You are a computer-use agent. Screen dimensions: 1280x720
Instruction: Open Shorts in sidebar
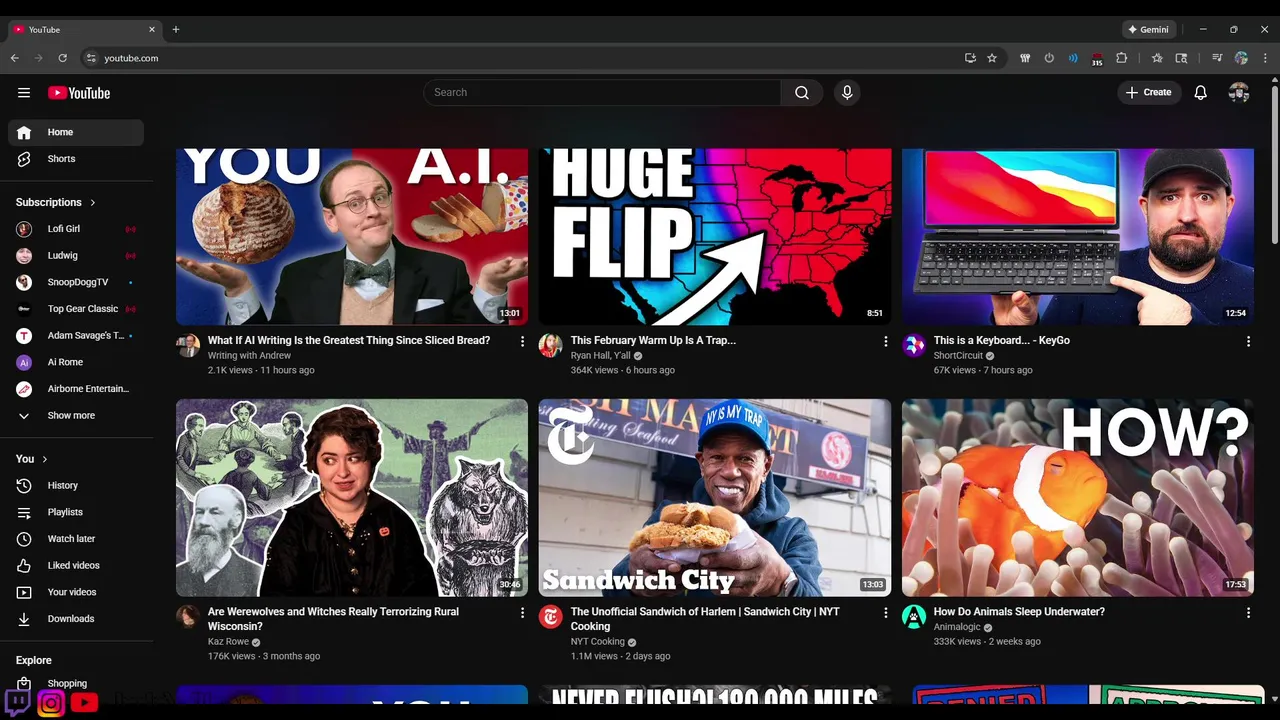point(76,159)
